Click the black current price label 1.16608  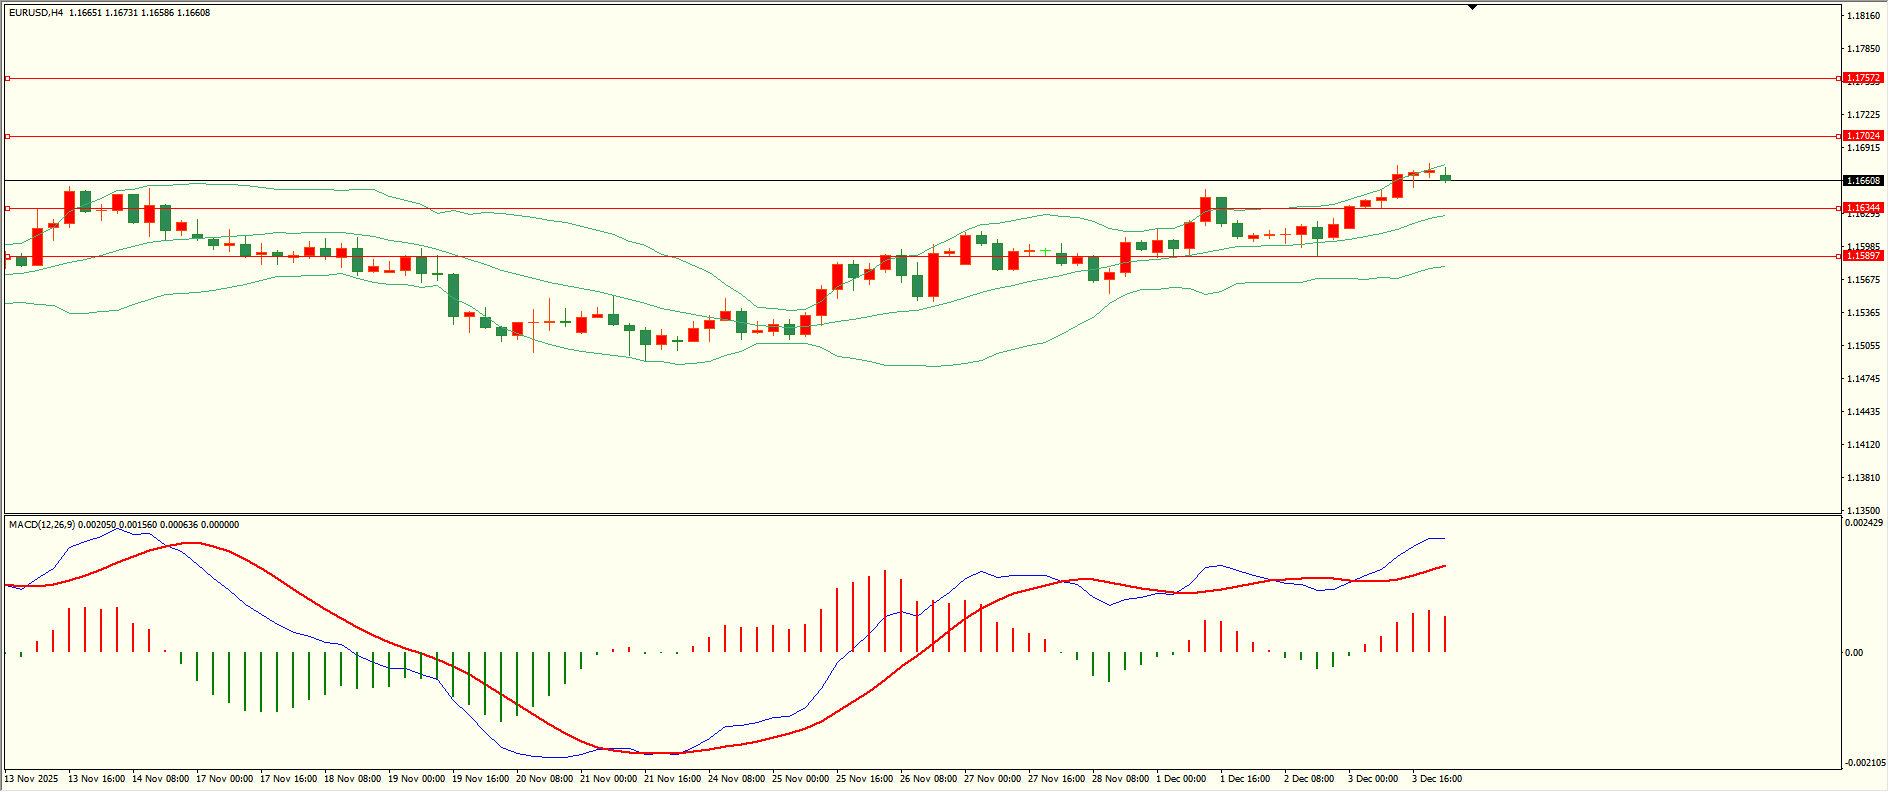(1863, 181)
